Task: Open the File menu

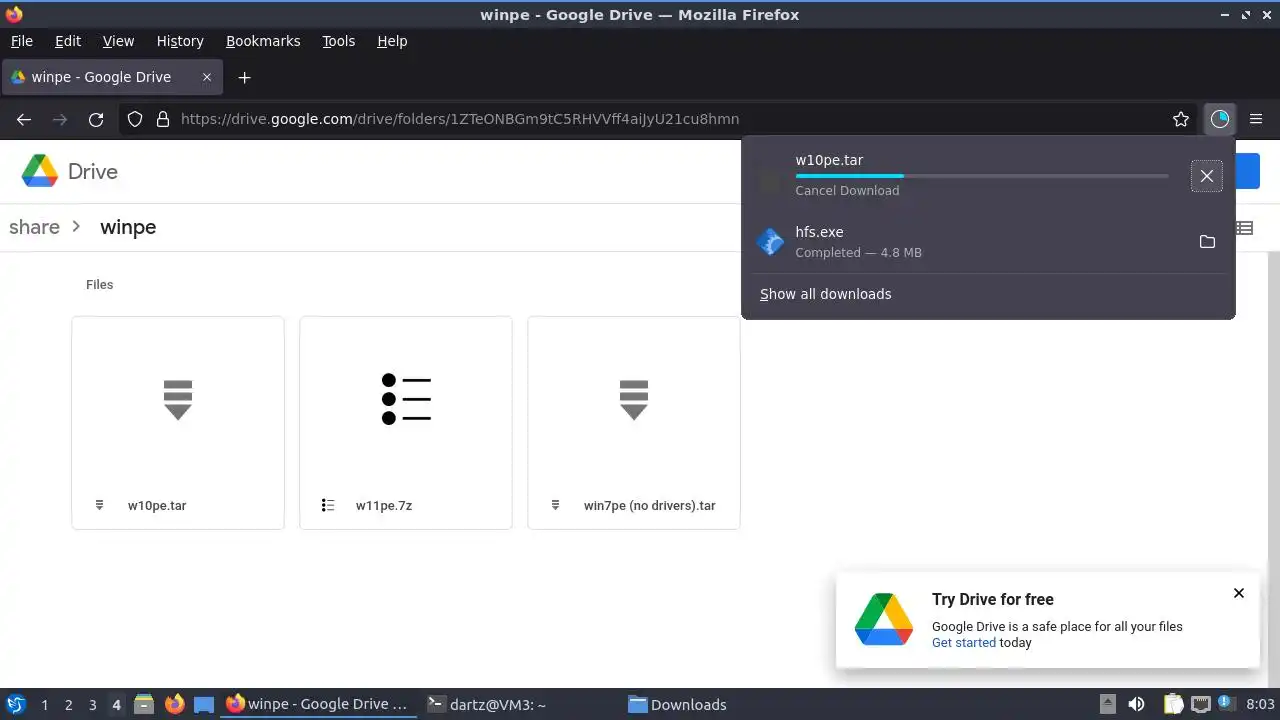Action: coord(22,41)
